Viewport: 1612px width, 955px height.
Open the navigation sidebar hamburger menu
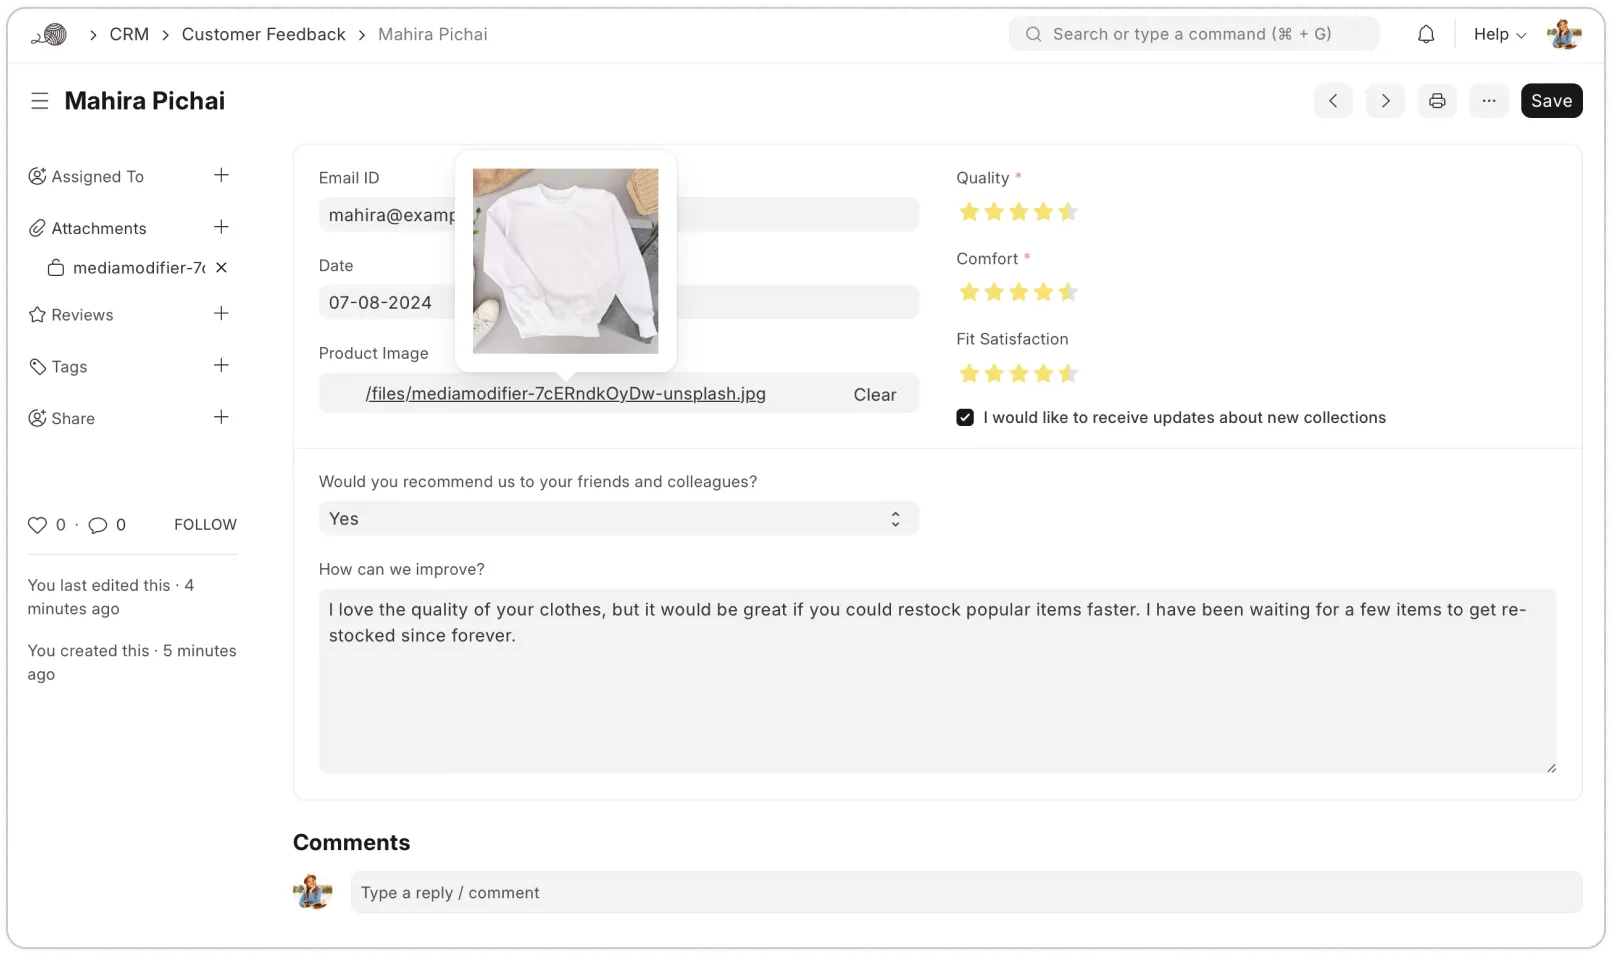click(x=39, y=100)
